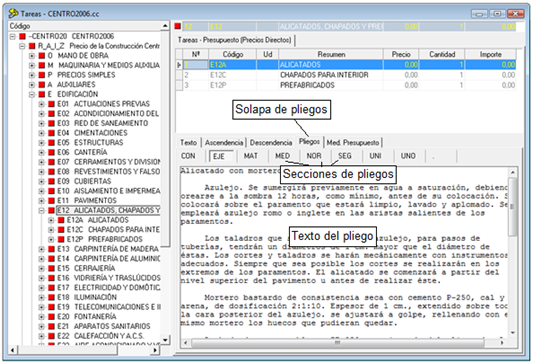The image size is (533, 364).
Task: Collapse the E12 ALICATADOS, CHAPADOS node
Action: pos(41,210)
